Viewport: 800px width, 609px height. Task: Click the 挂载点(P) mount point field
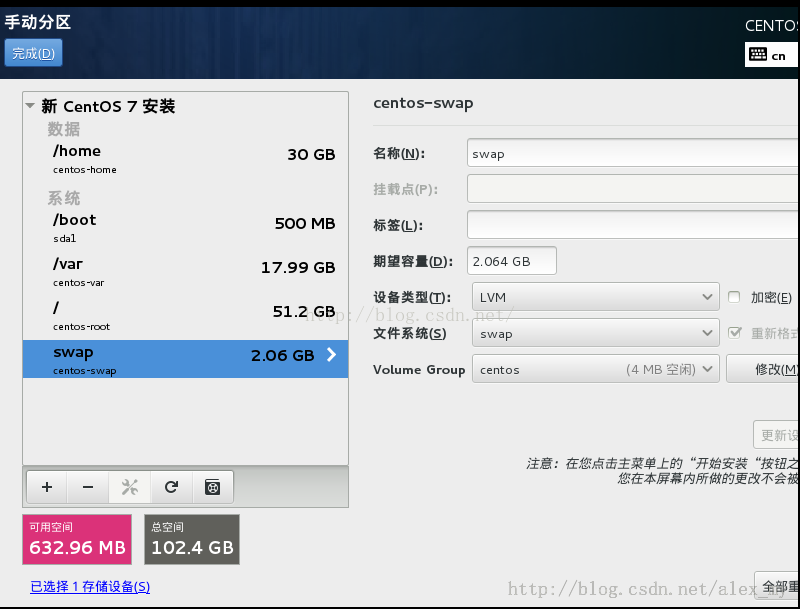click(633, 189)
